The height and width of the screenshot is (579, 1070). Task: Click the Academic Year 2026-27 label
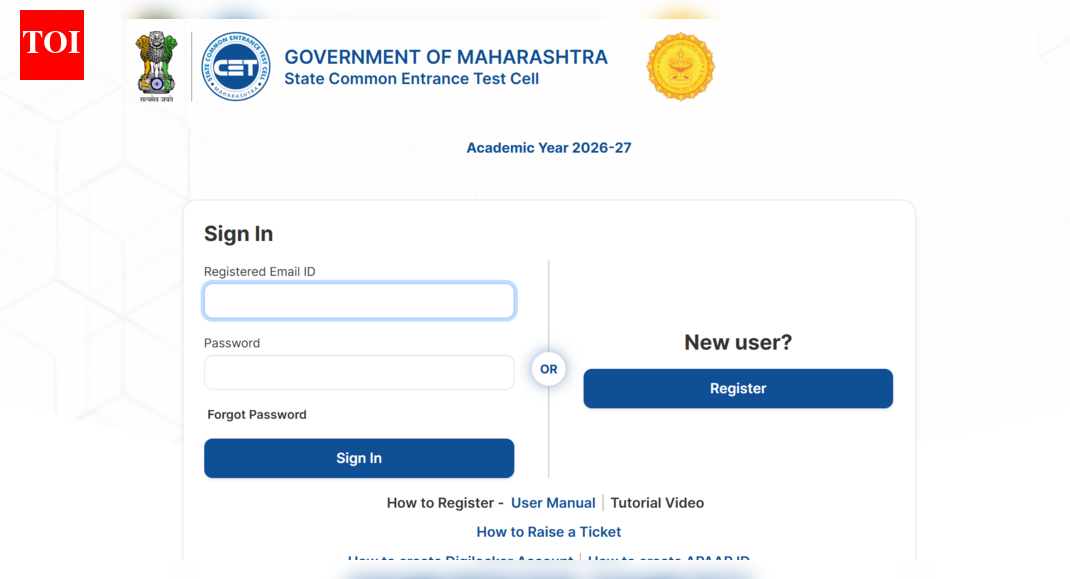coord(548,147)
